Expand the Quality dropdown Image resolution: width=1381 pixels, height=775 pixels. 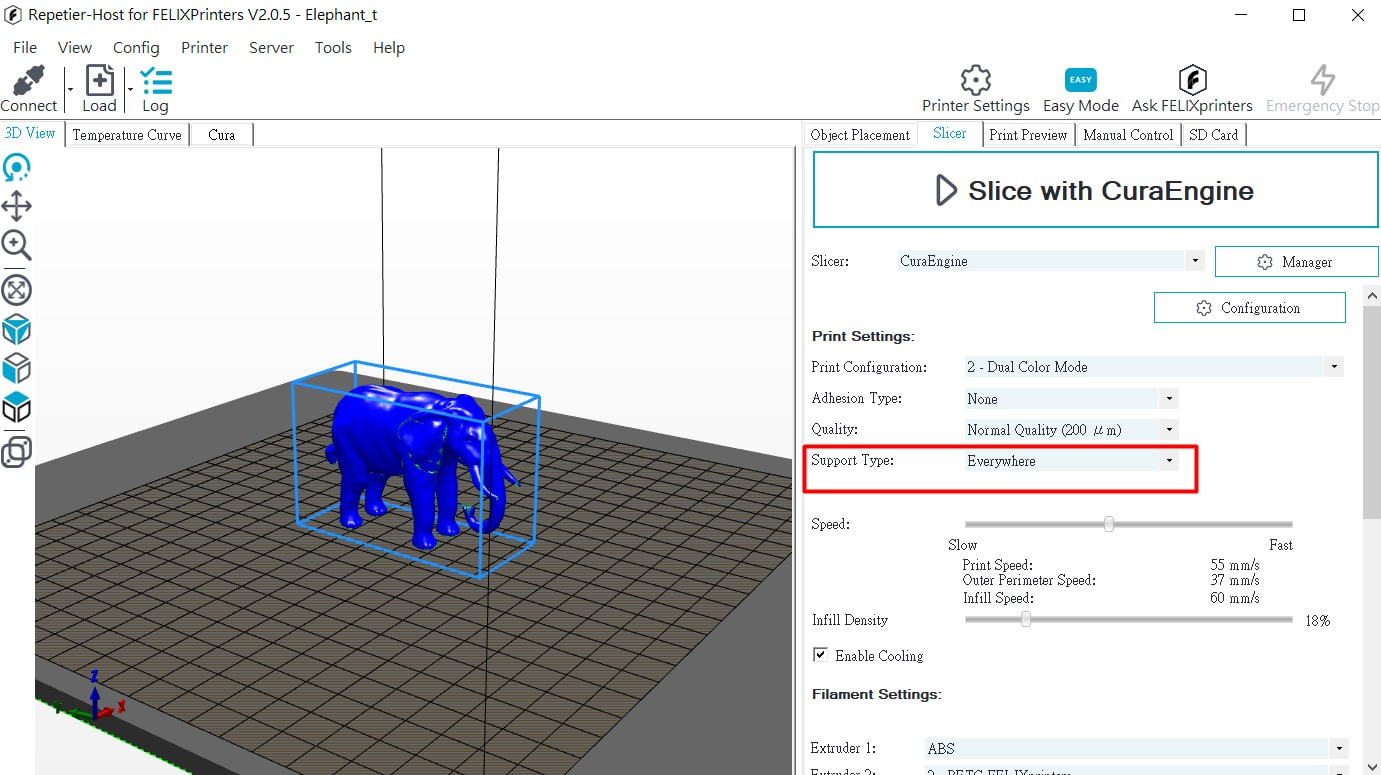1169,430
